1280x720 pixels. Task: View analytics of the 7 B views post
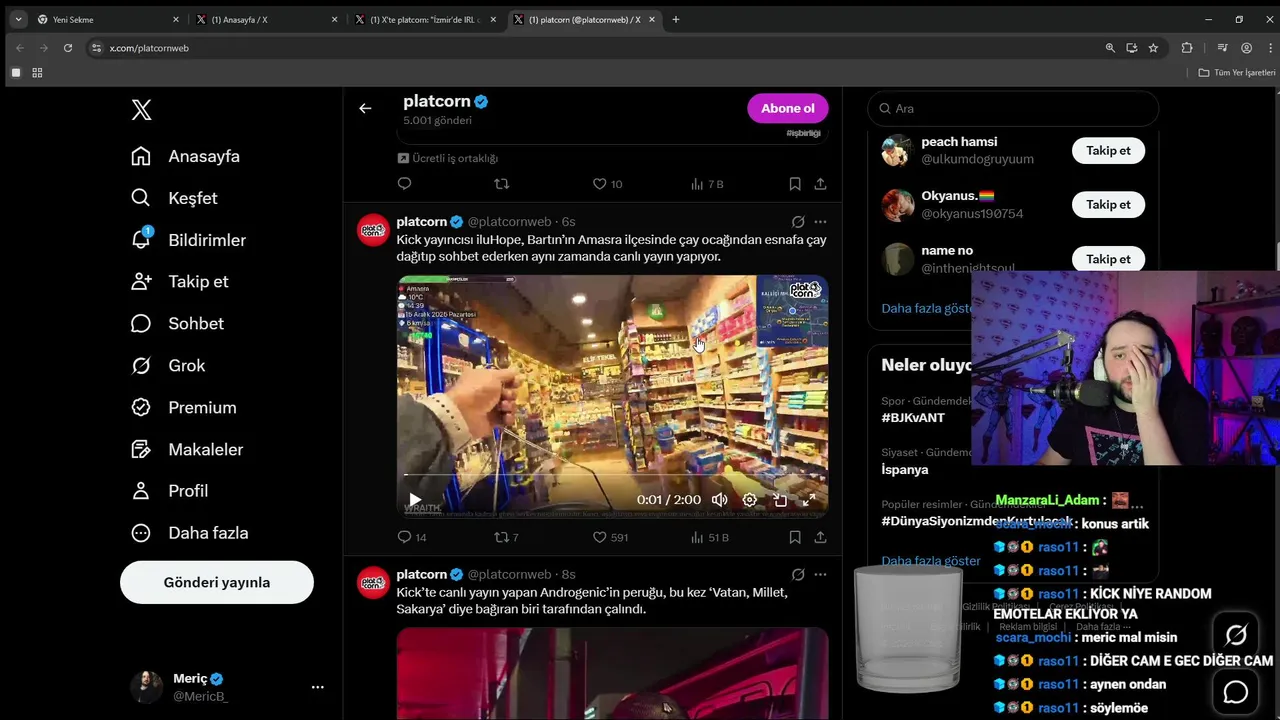coord(707,184)
